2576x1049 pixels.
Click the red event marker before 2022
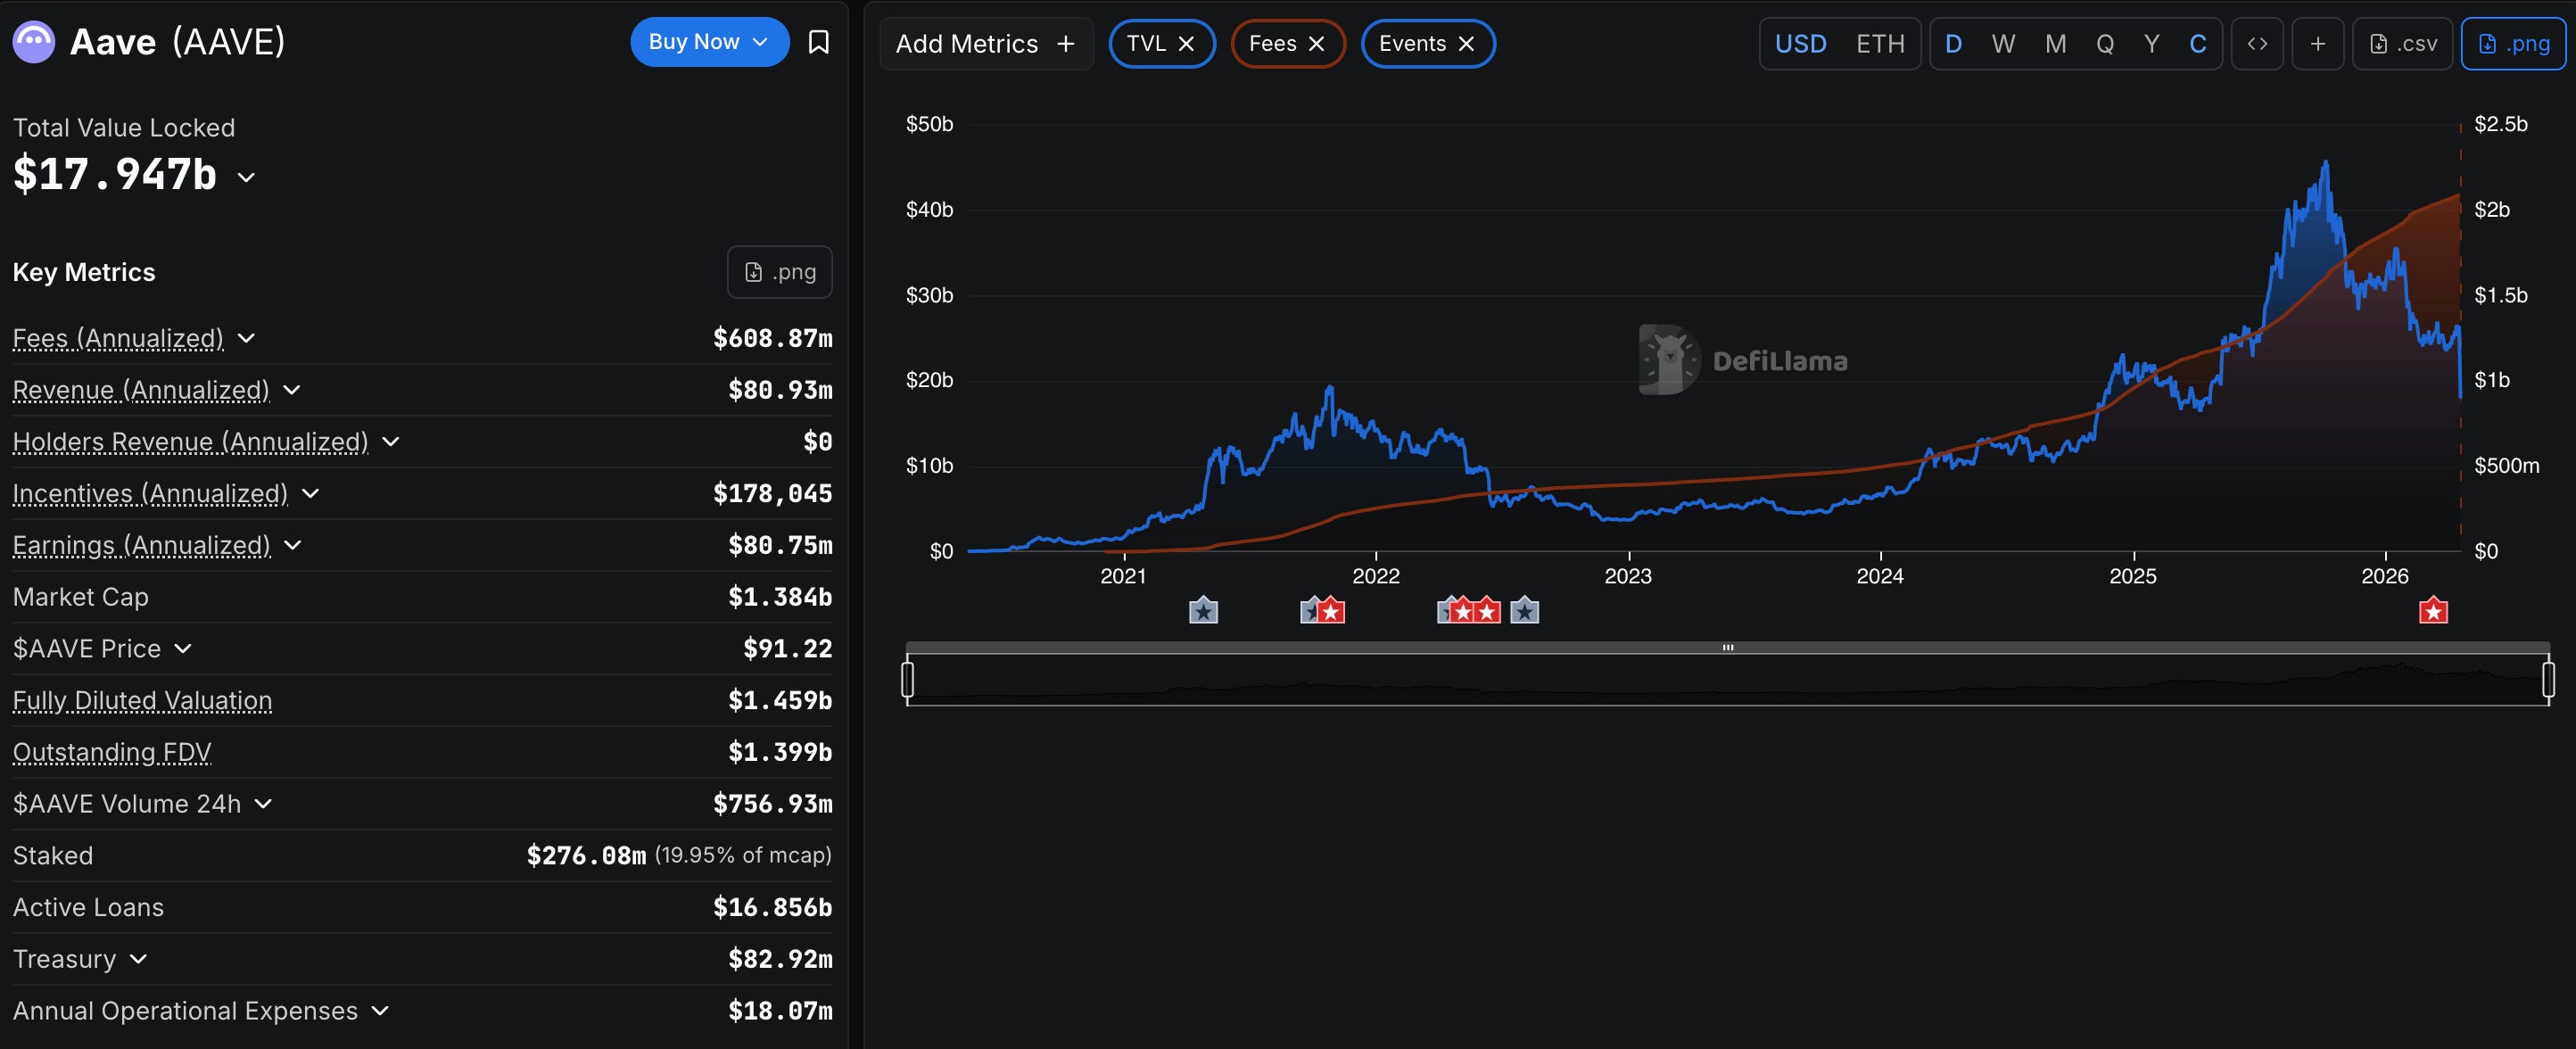point(1330,610)
